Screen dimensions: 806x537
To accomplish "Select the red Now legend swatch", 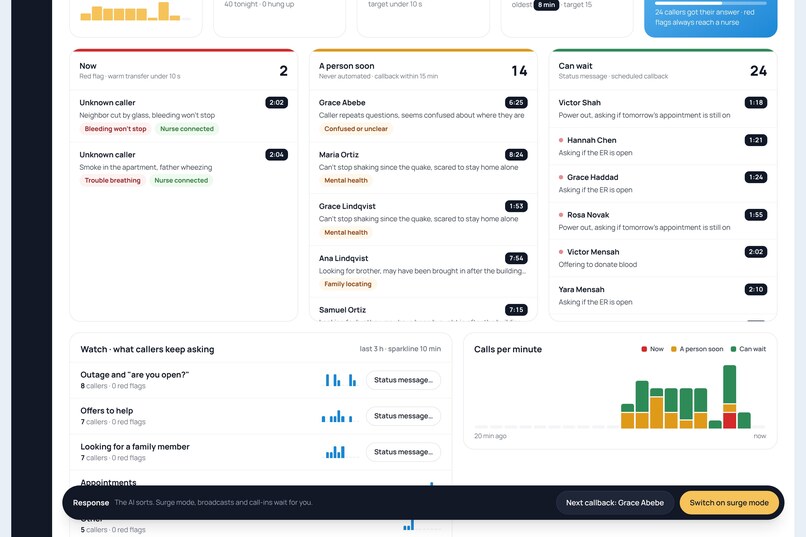I will [644, 349].
